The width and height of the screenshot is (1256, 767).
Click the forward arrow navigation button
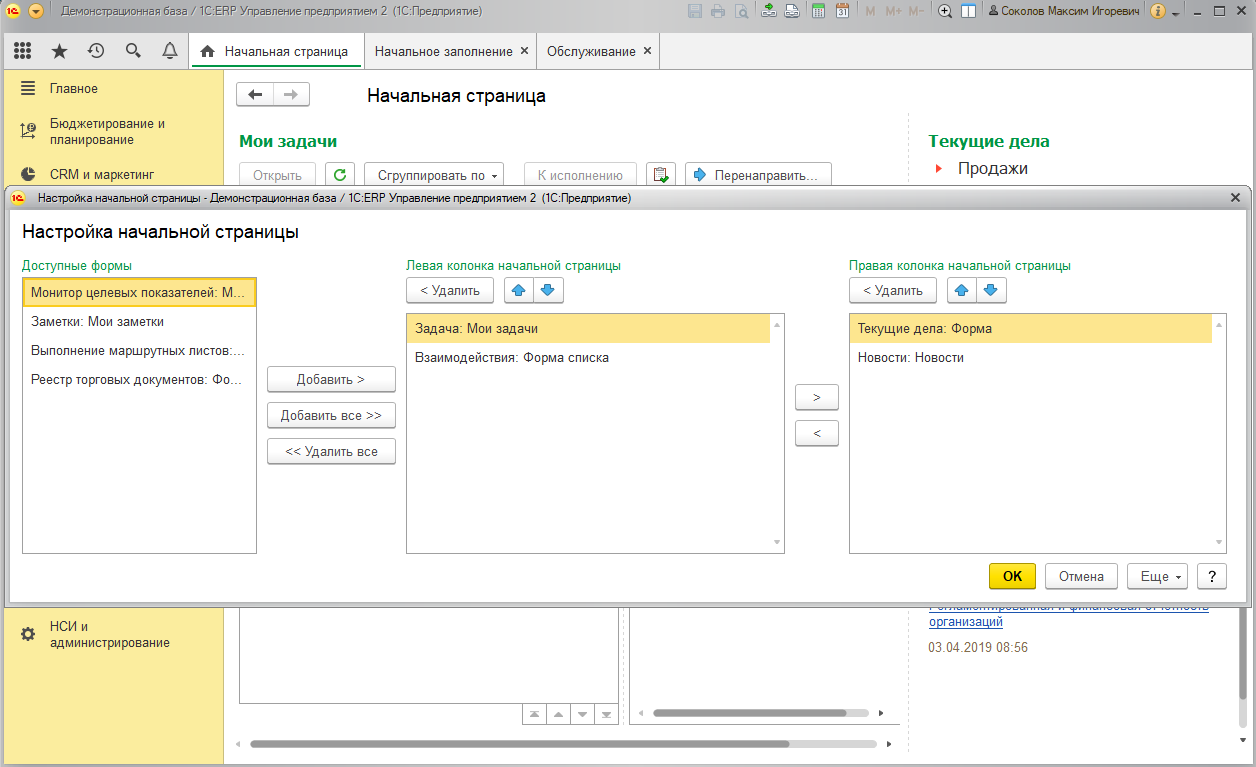[x=291, y=94]
